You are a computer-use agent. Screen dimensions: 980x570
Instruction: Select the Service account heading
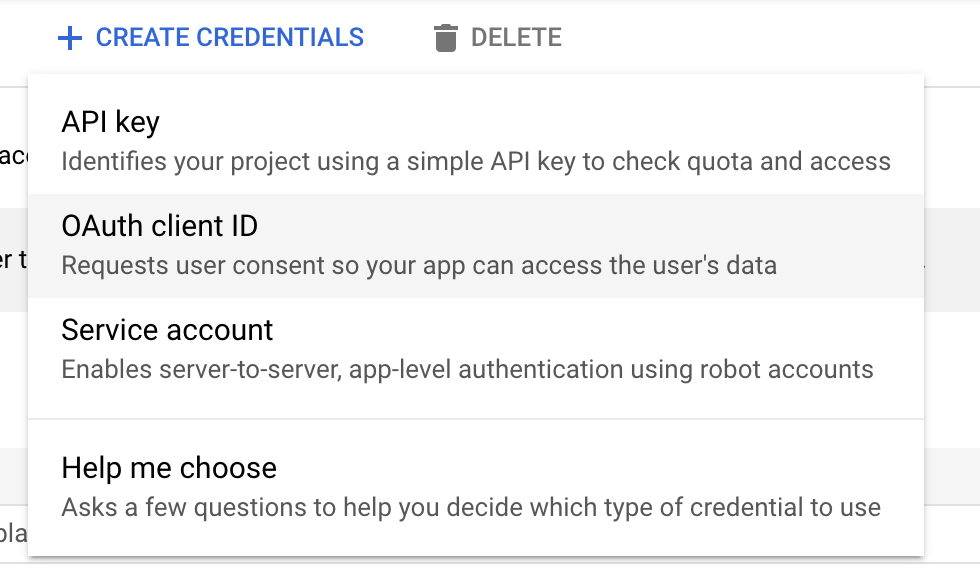point(167,330)
